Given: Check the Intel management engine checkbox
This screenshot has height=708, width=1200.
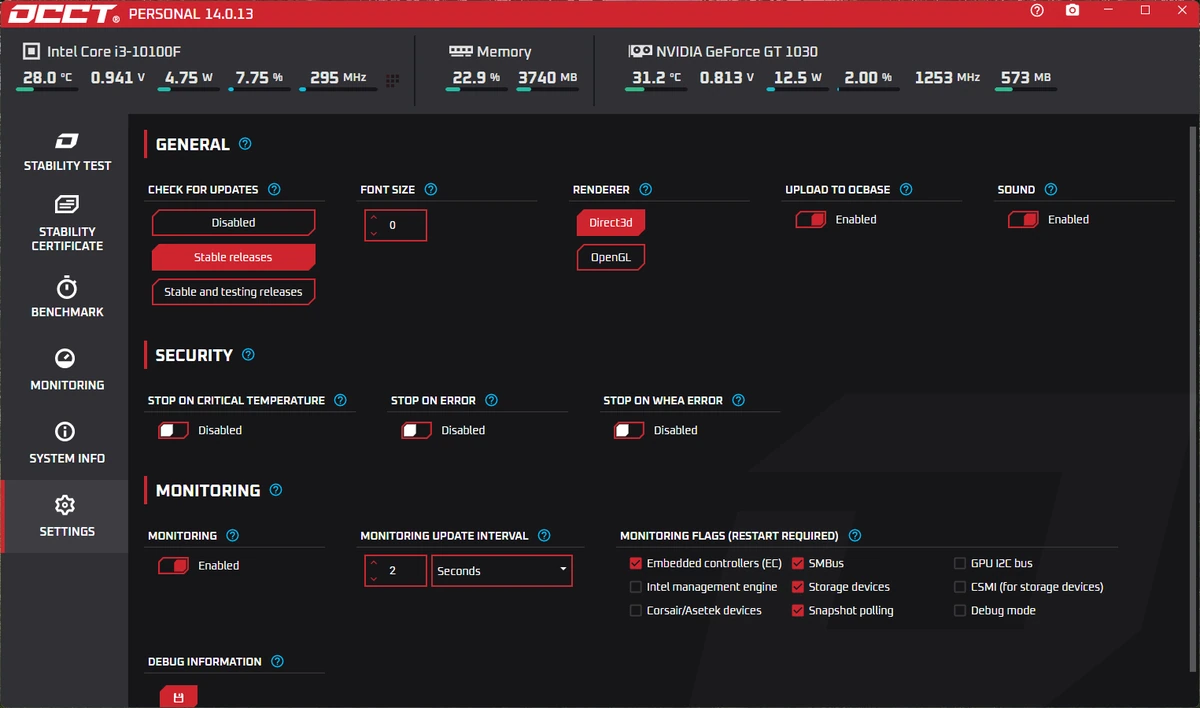Looking at the screenshot, I should tap(636, 587).
